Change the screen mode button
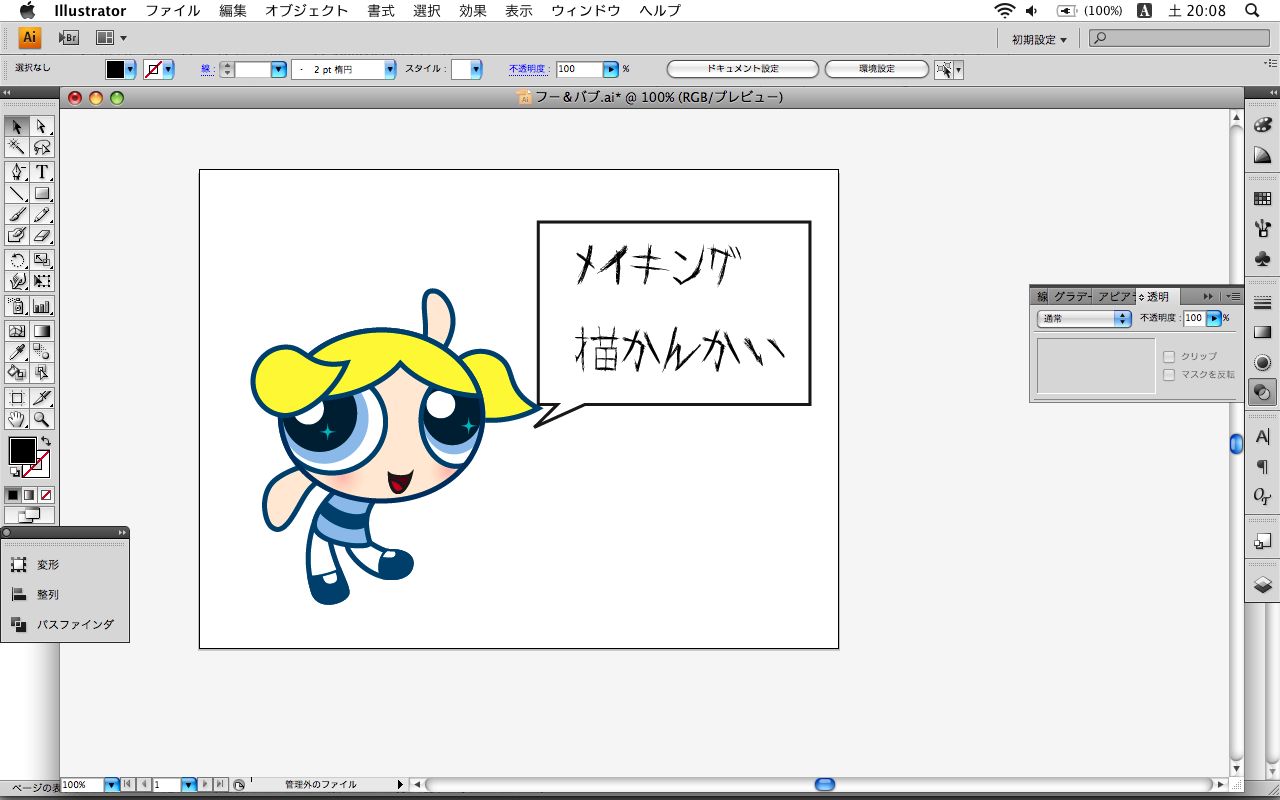 pos(29,515)
